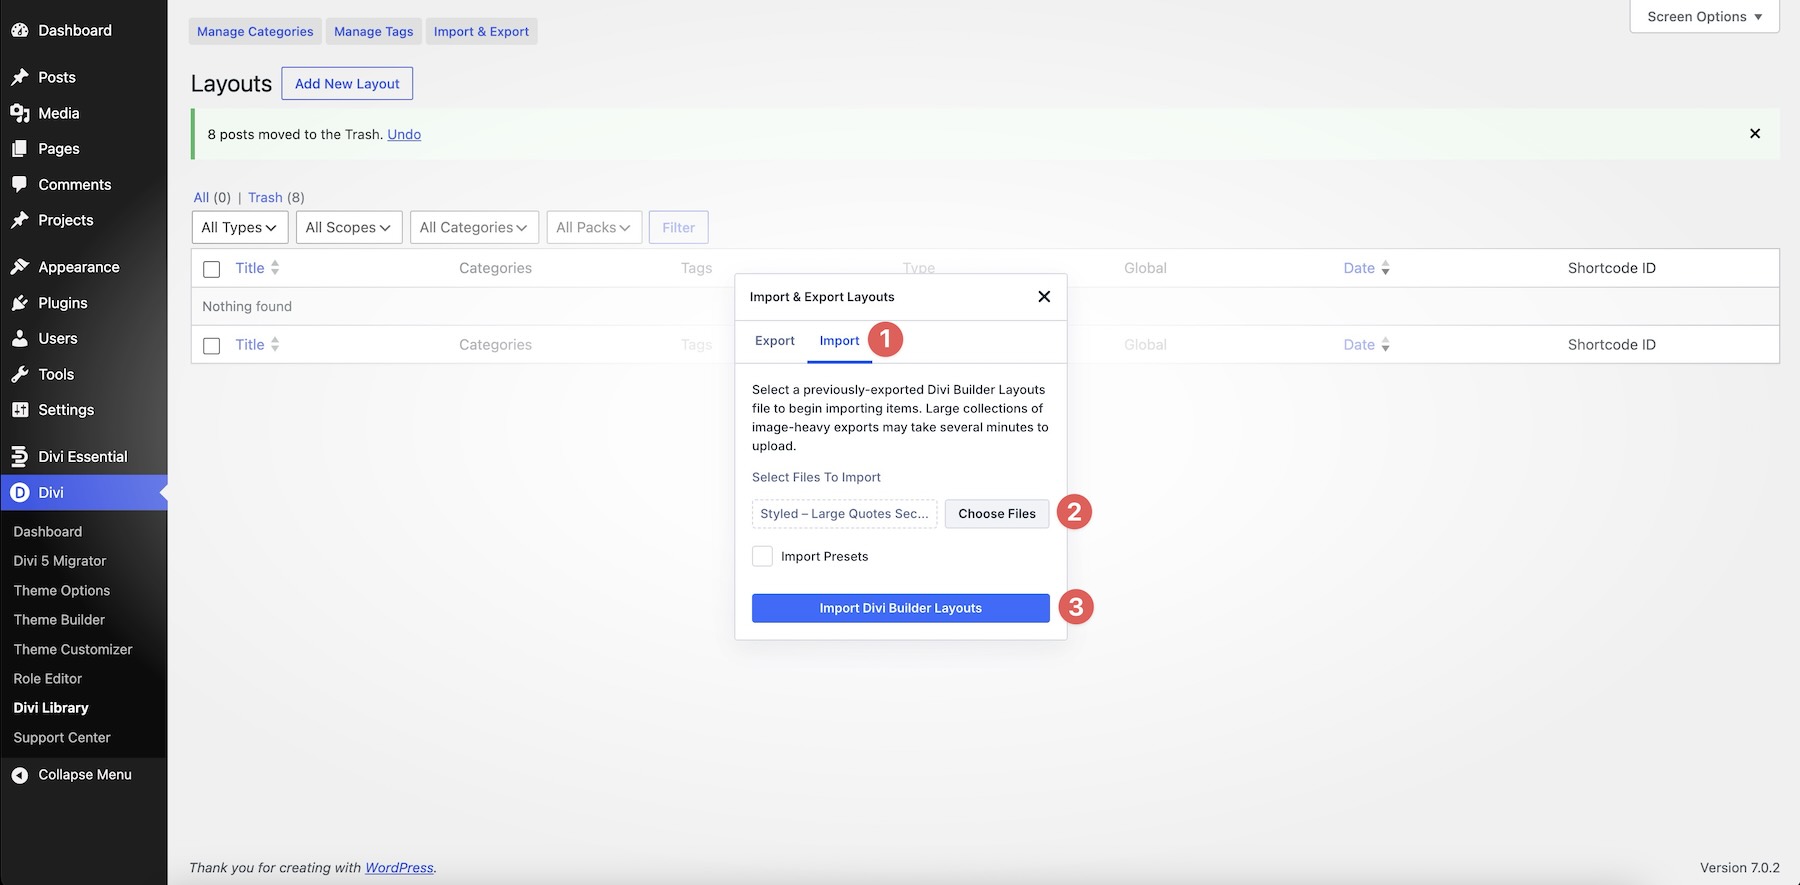Open Divi 5 Migrator submenu item
1800x885 pixels.
point(60,561)
